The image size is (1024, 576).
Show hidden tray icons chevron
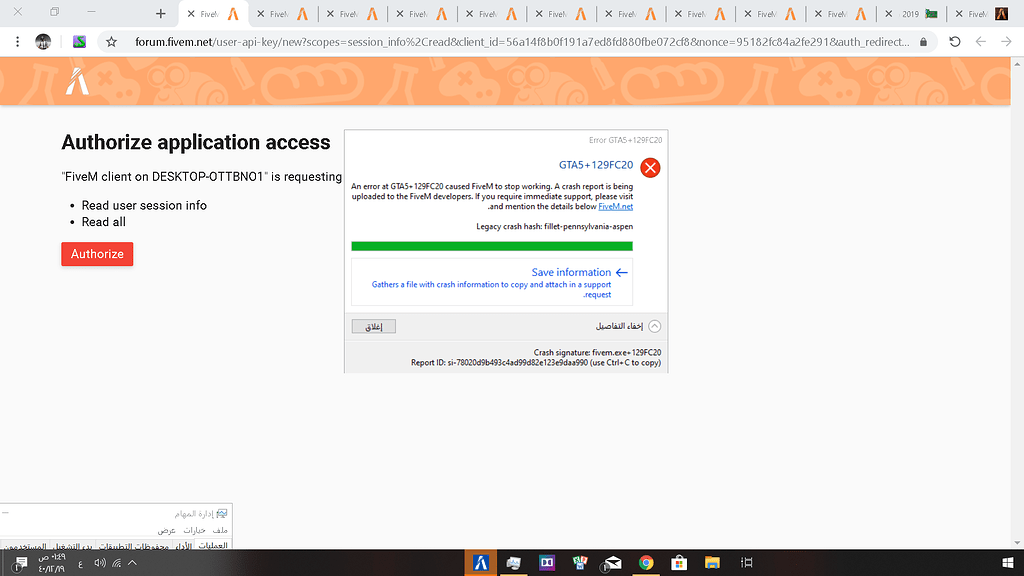(133, 563)
